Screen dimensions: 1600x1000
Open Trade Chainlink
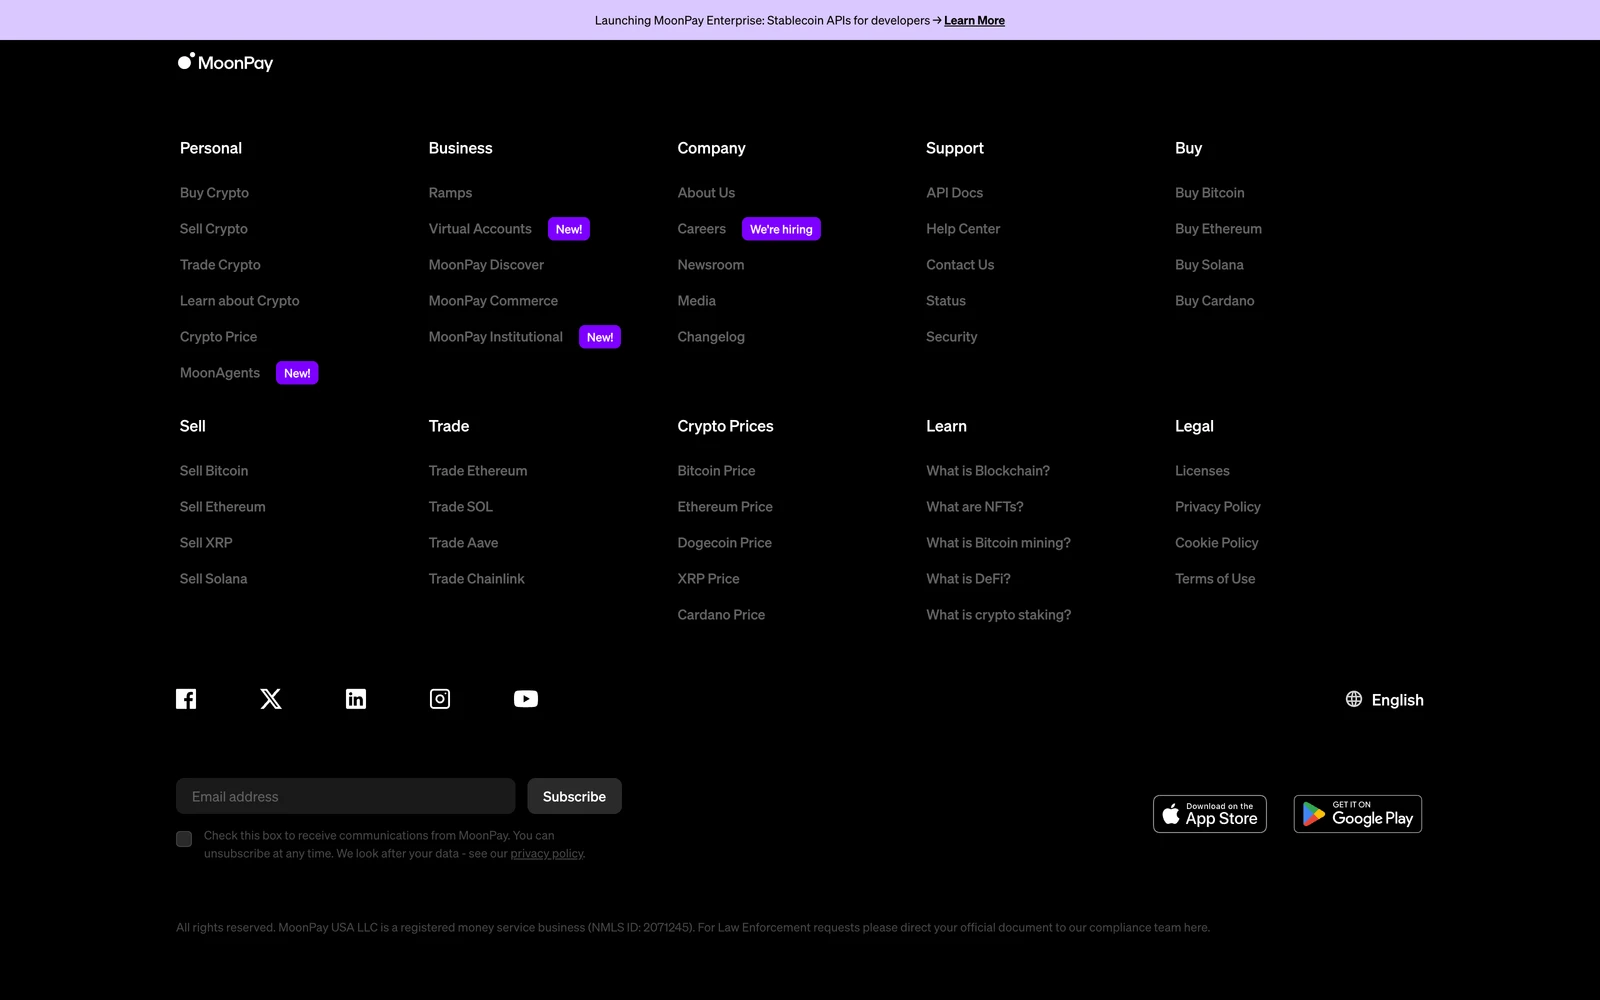[476, 579]
